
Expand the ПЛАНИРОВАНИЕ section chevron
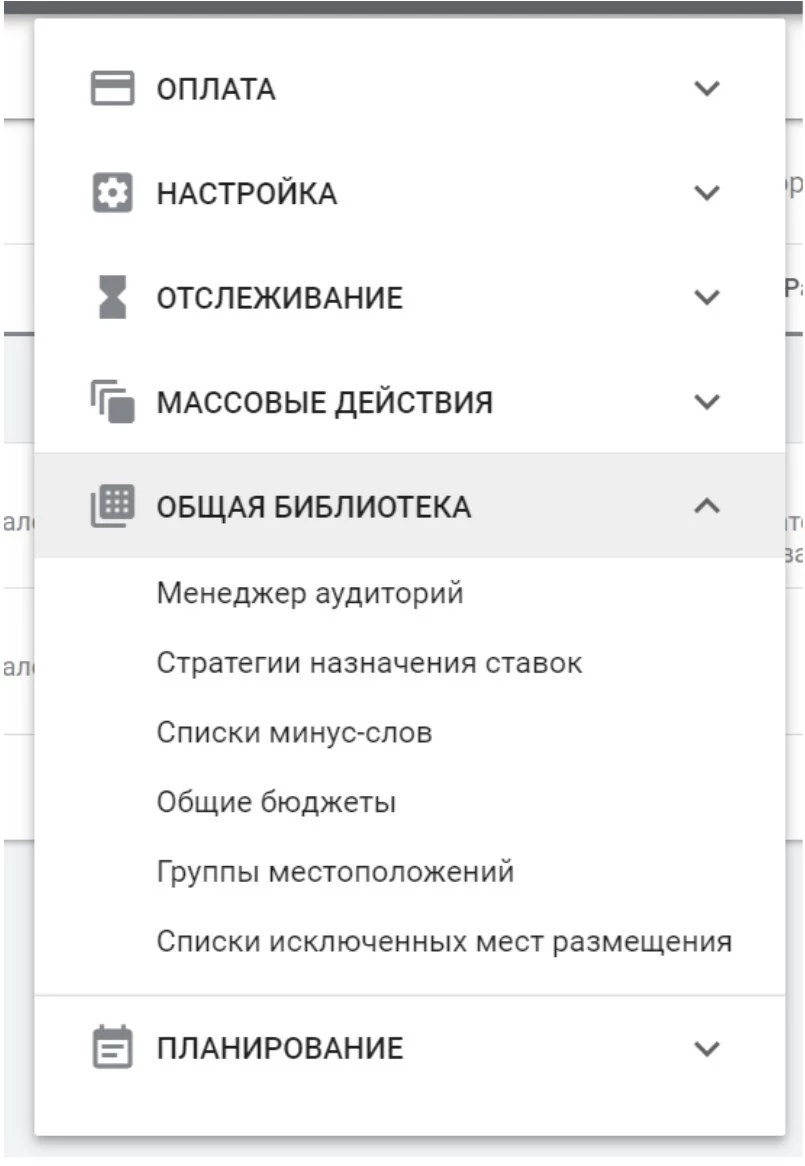(706, 1048)
